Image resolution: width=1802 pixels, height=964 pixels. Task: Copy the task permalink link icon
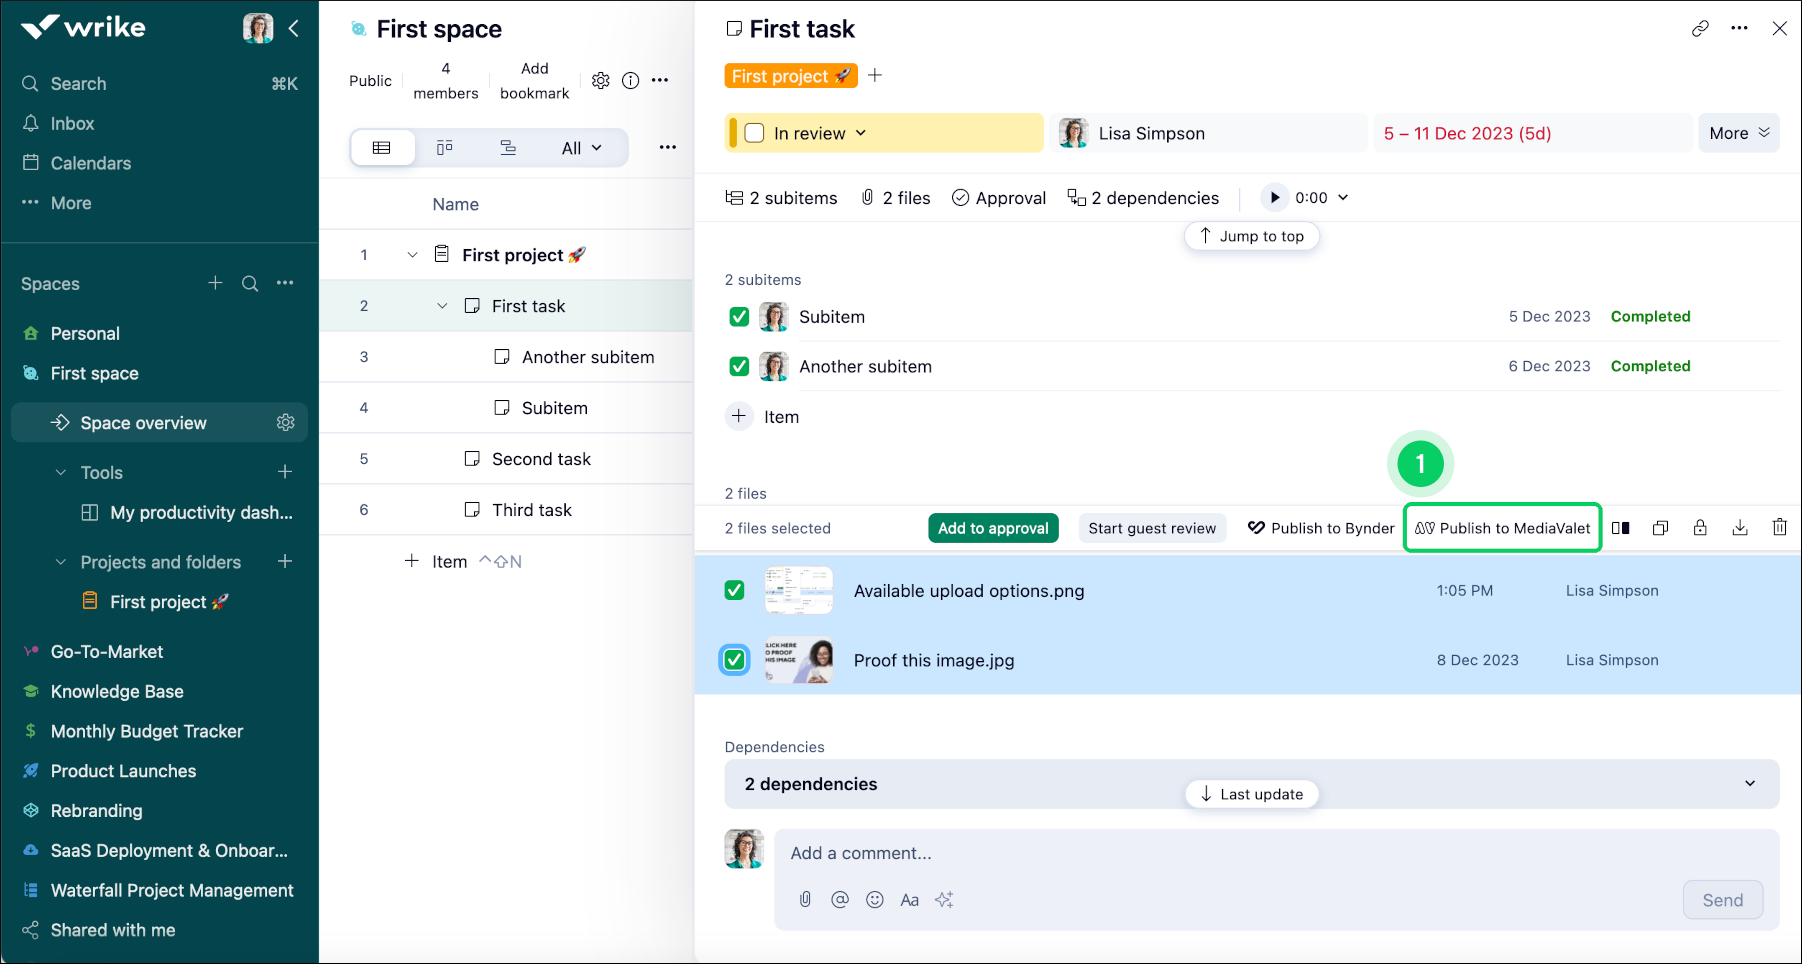coord(1699,29)
